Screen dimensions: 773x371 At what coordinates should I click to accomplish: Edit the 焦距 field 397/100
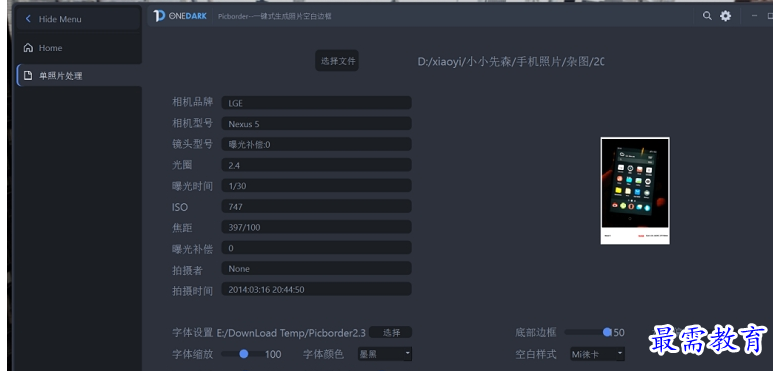[x=316, y=227]
